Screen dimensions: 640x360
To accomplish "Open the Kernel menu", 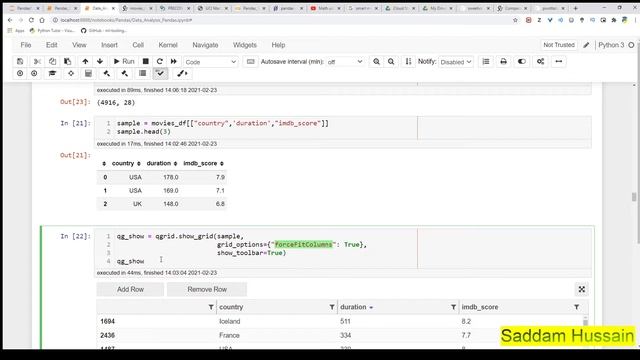I will coord(168,45).
